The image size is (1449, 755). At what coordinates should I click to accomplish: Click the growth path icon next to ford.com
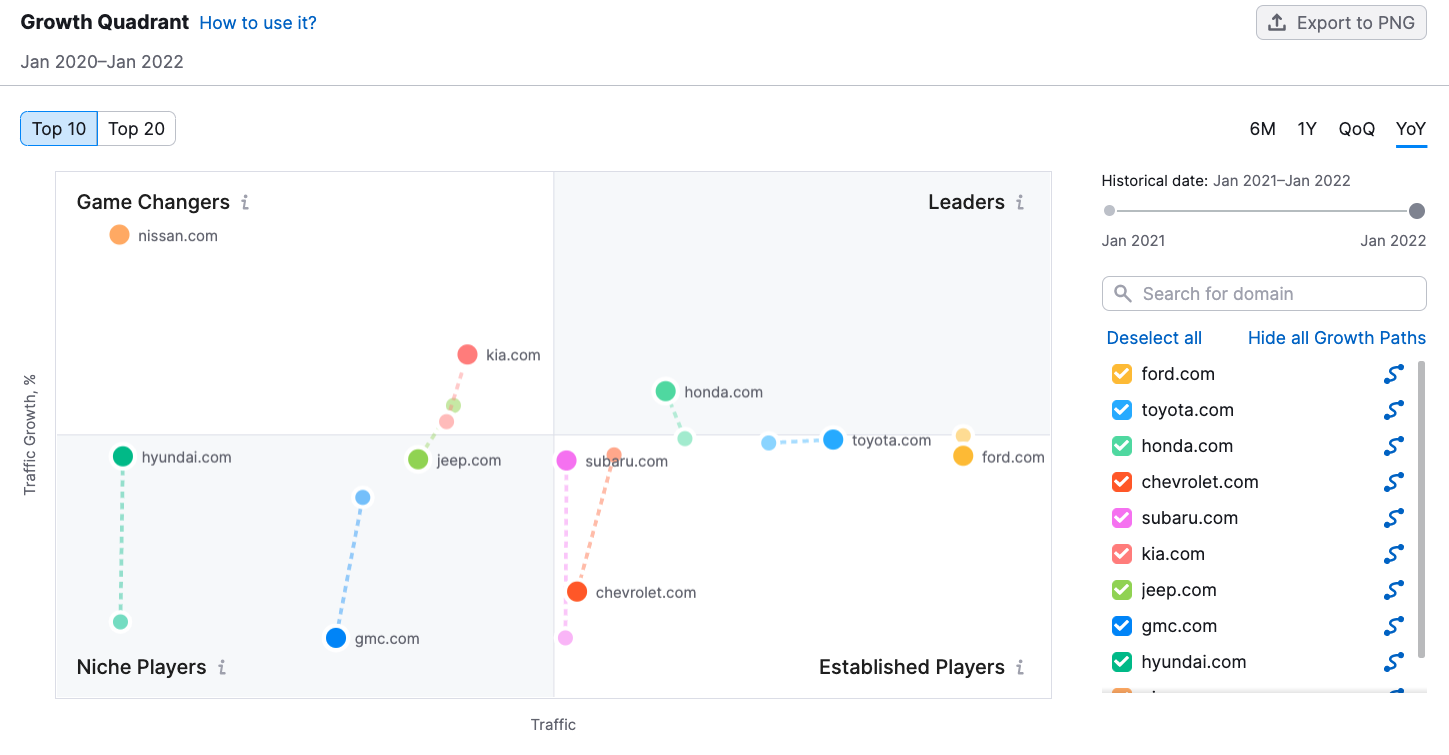(1394, 374)
